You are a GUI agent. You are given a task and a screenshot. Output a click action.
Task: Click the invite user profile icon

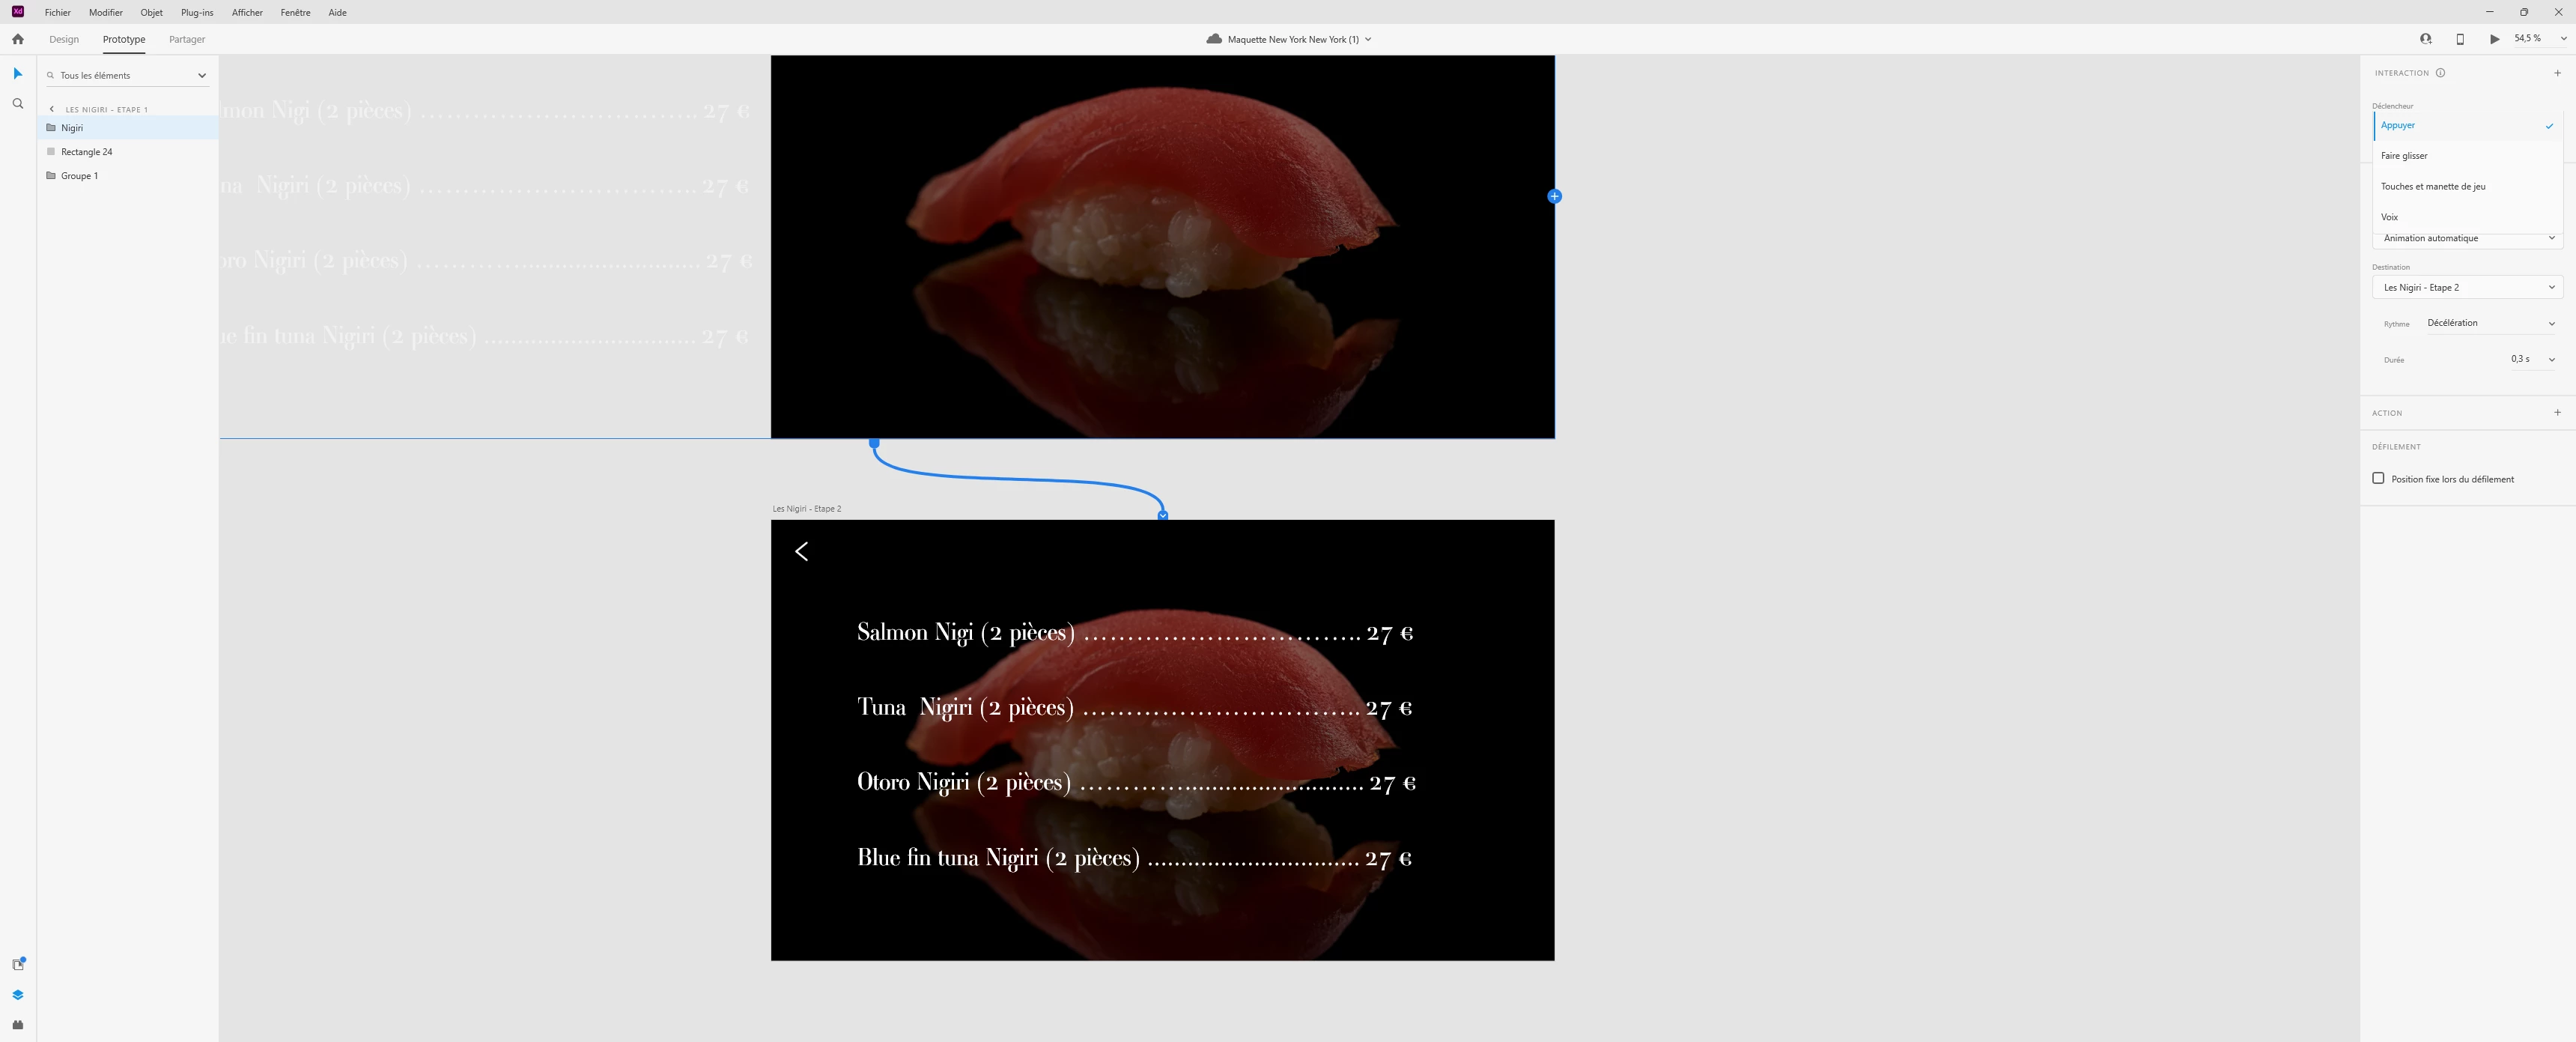click(2425, 39)
